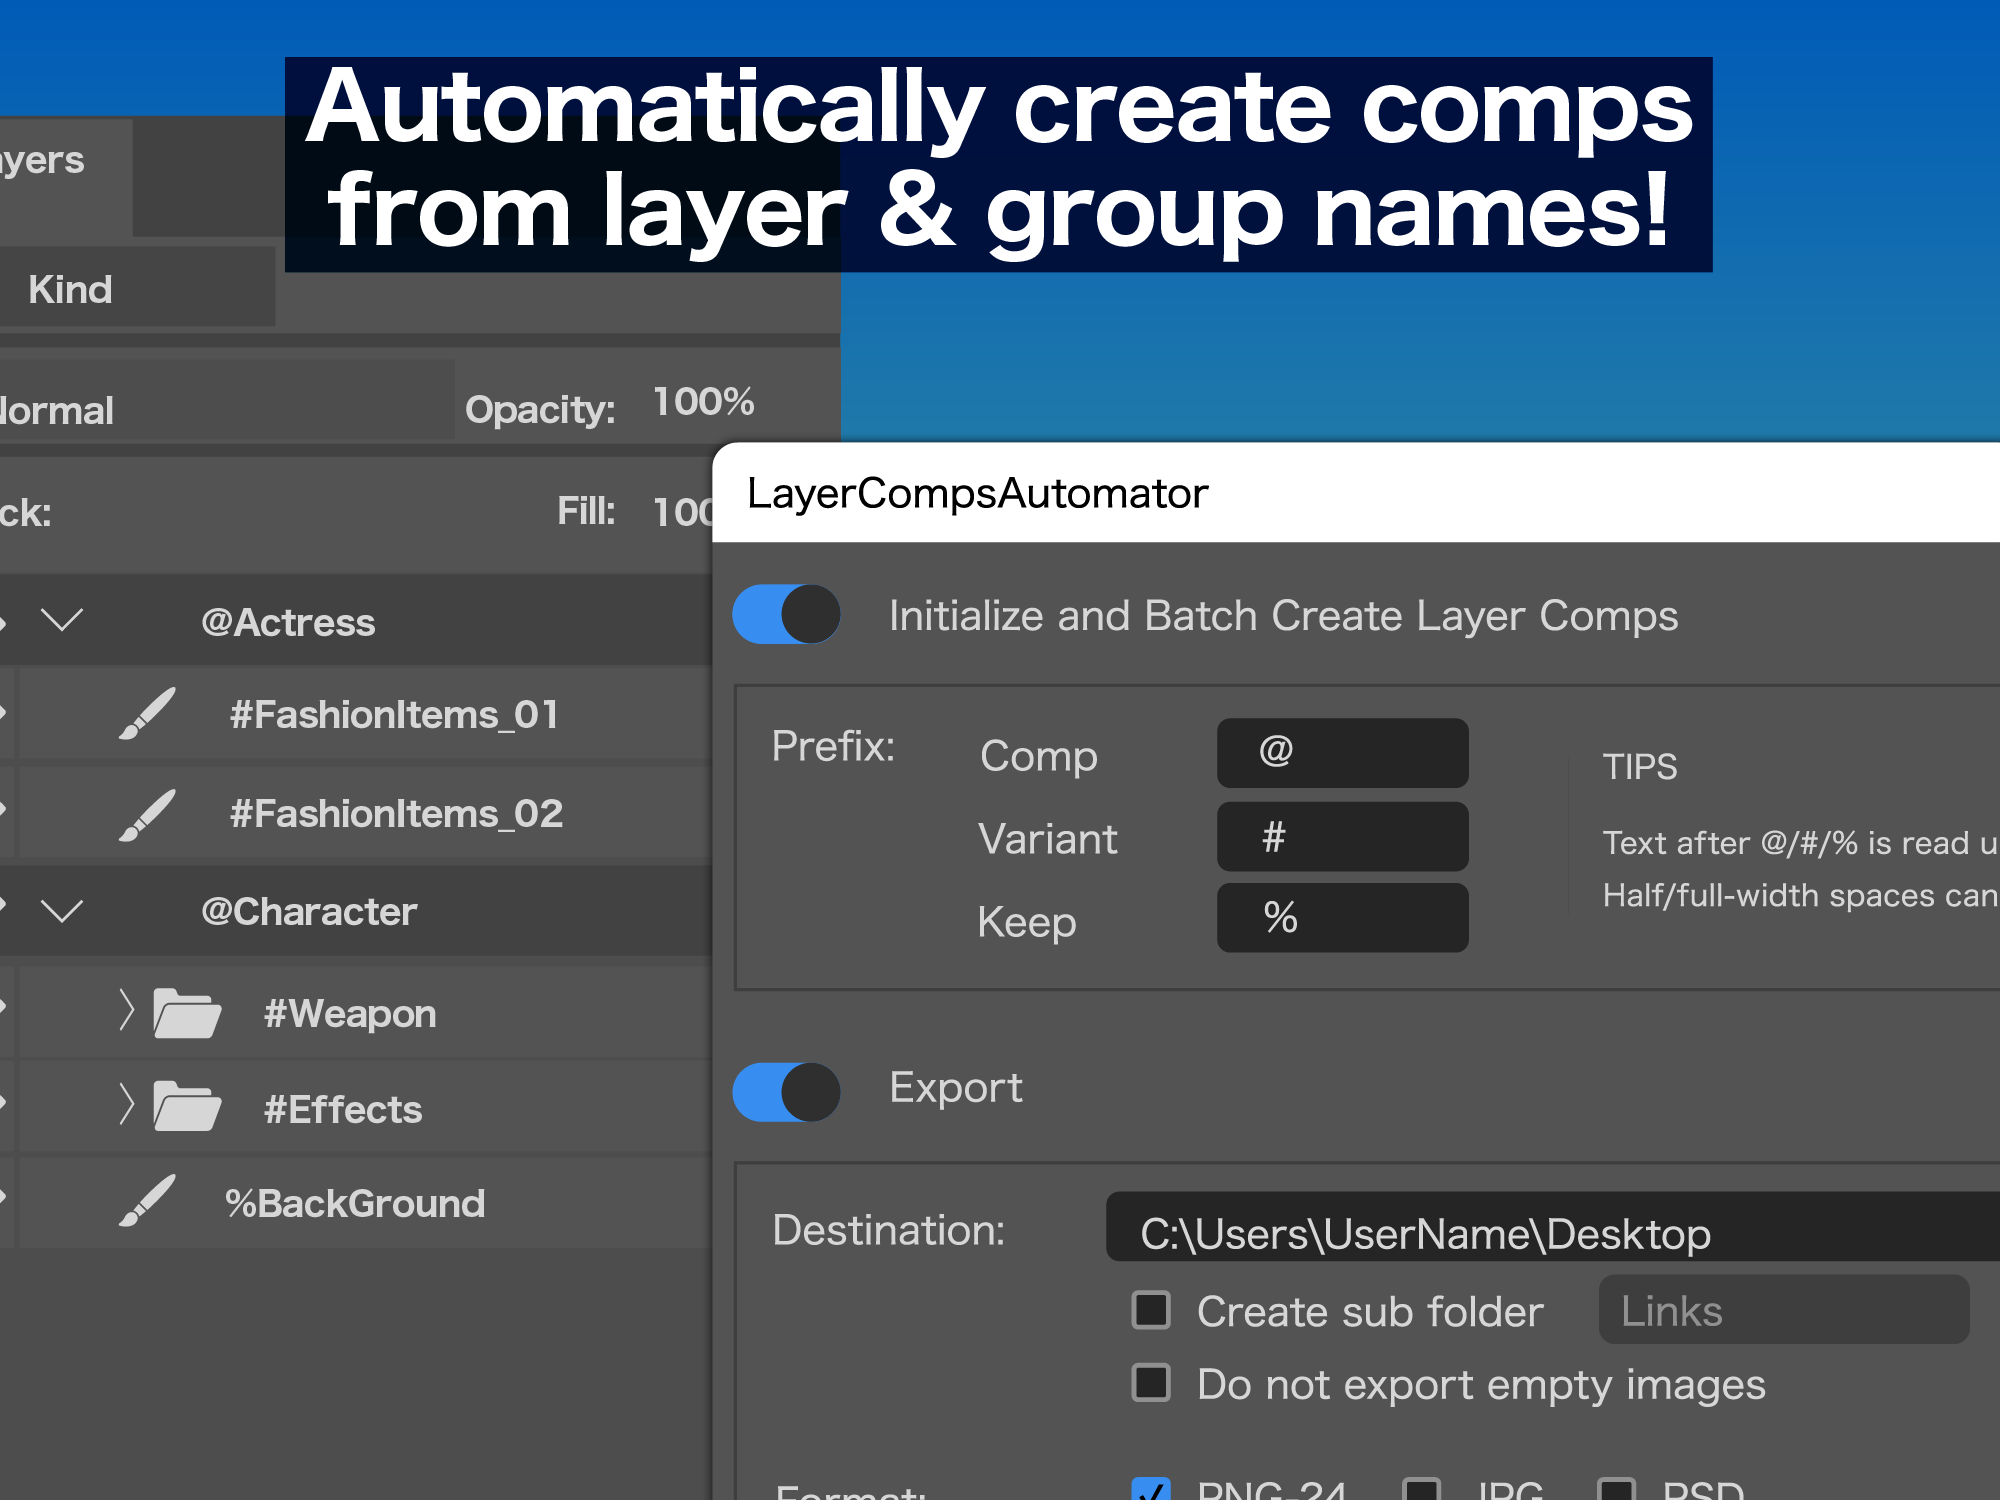Switch to the Layers panel tab
This screenshot has height=1500, width=2000.
point(66,177)
